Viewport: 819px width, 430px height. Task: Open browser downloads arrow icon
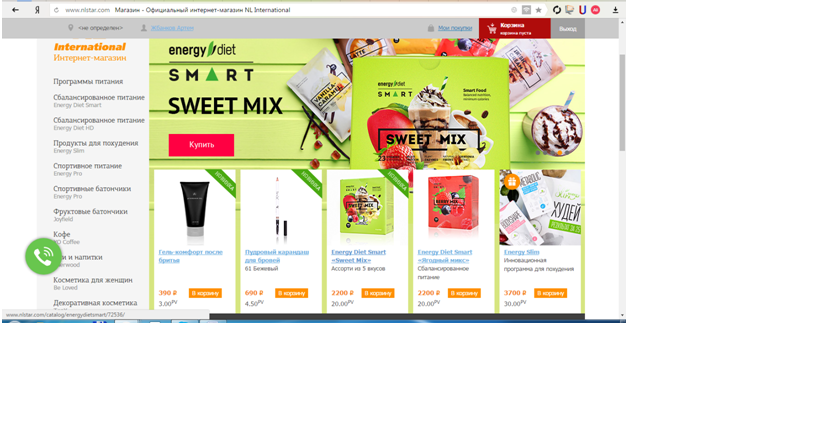(615, 10)
